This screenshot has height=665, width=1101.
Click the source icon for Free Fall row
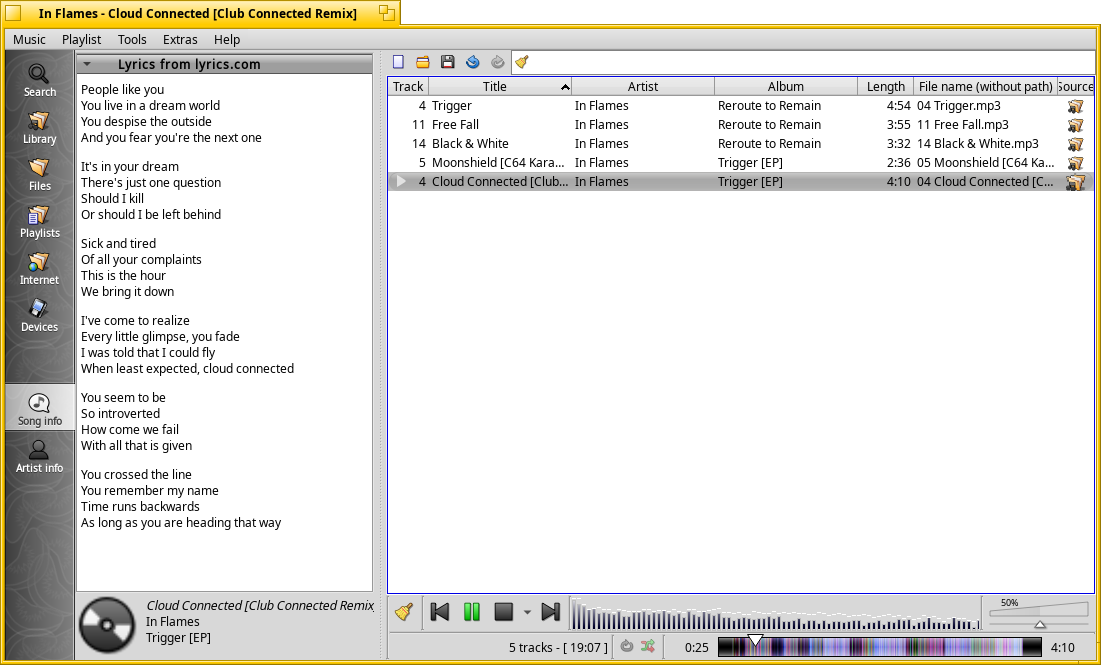1075,125
